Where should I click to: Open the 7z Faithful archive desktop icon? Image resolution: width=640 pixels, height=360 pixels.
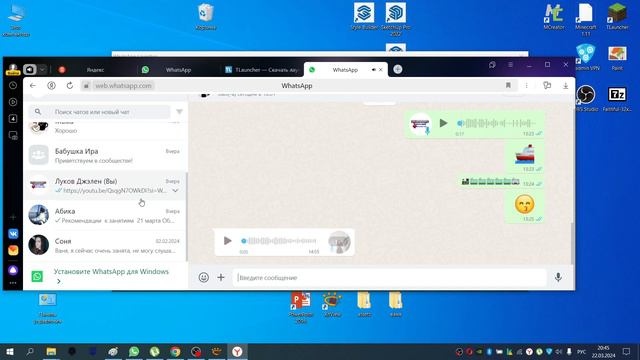[617, 98]
